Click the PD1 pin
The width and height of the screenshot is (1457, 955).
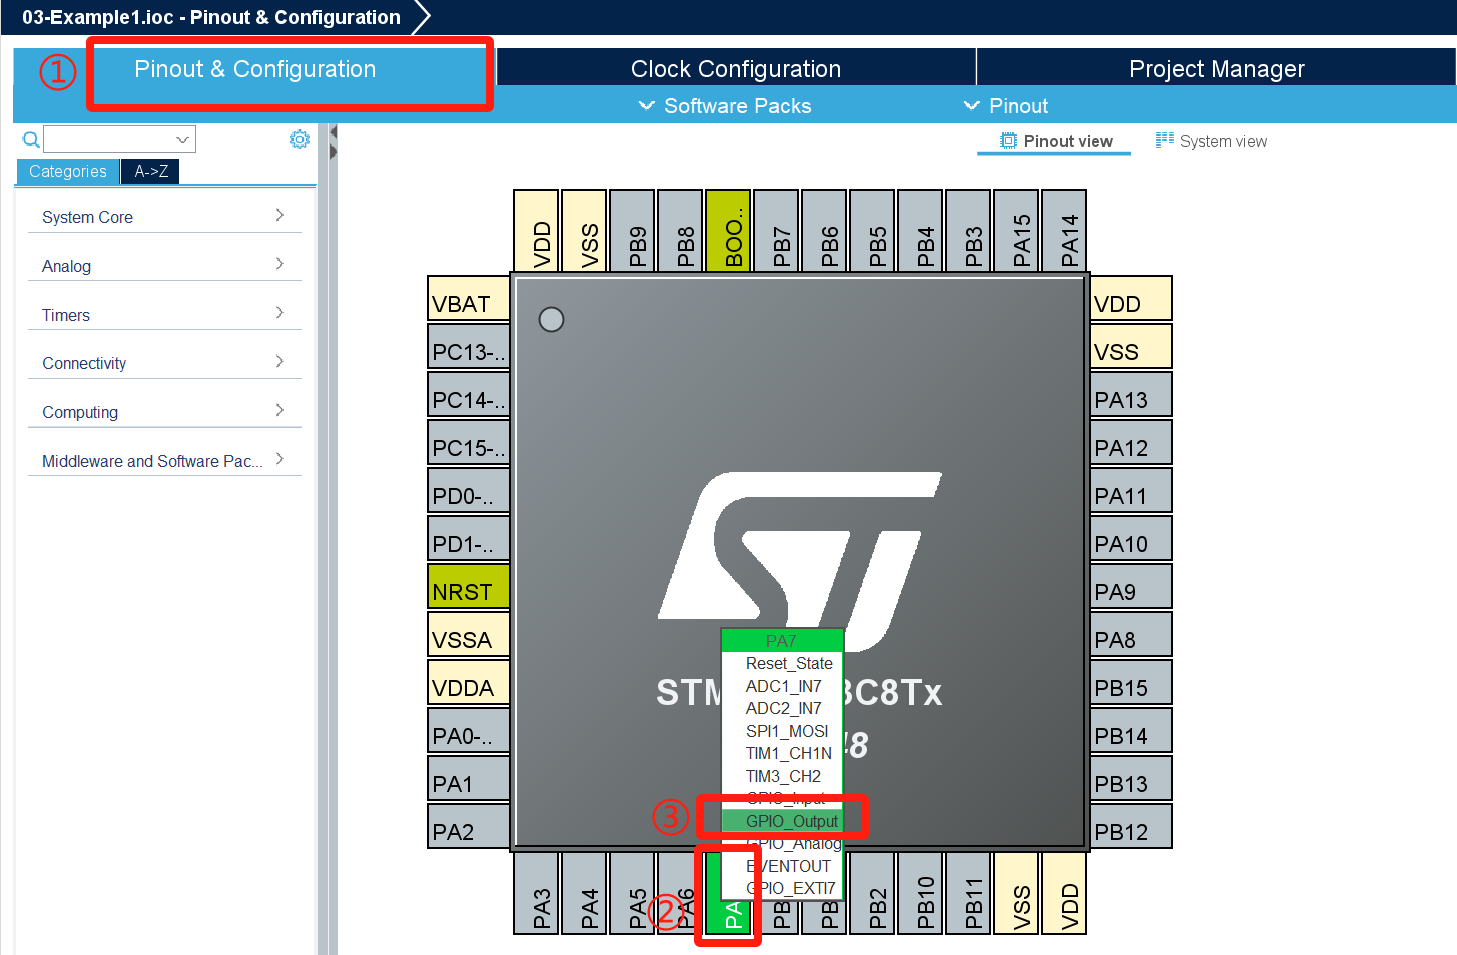469,539
